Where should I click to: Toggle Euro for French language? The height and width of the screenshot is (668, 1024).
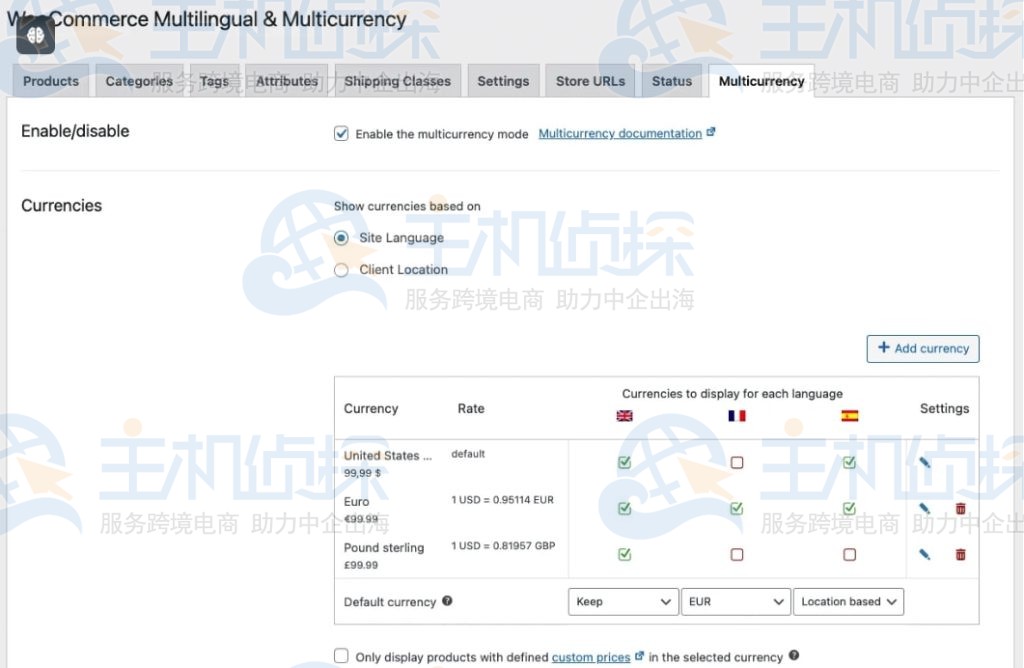[x=737, y=508]
